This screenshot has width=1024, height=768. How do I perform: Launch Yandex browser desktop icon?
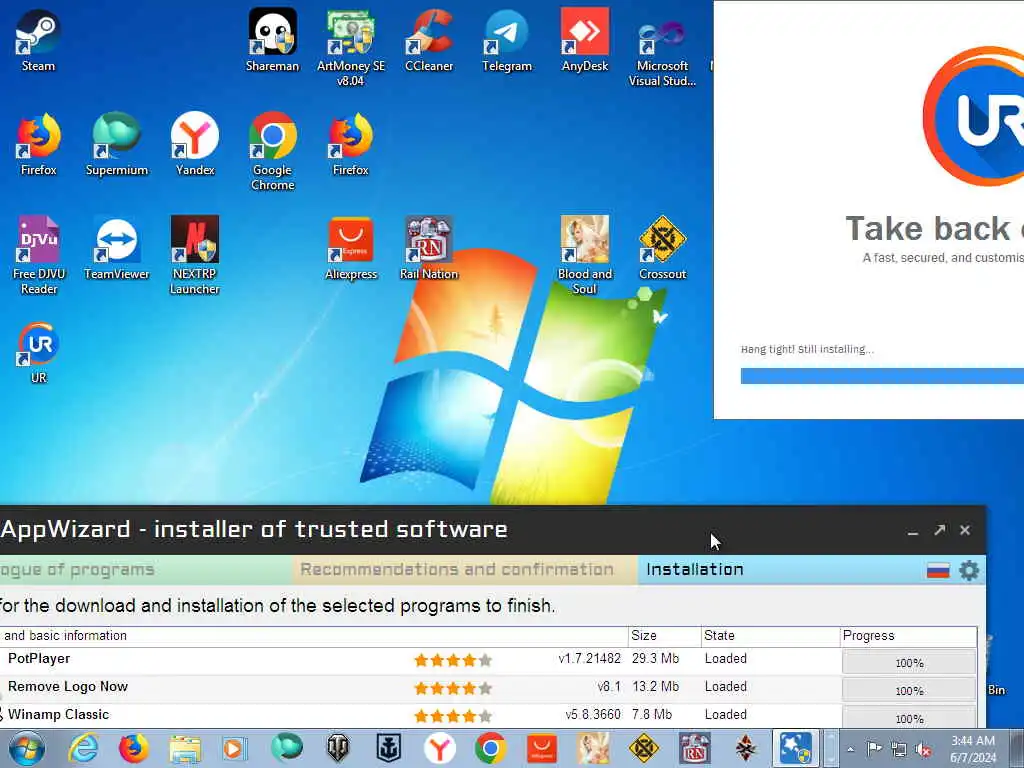point(195,144)
